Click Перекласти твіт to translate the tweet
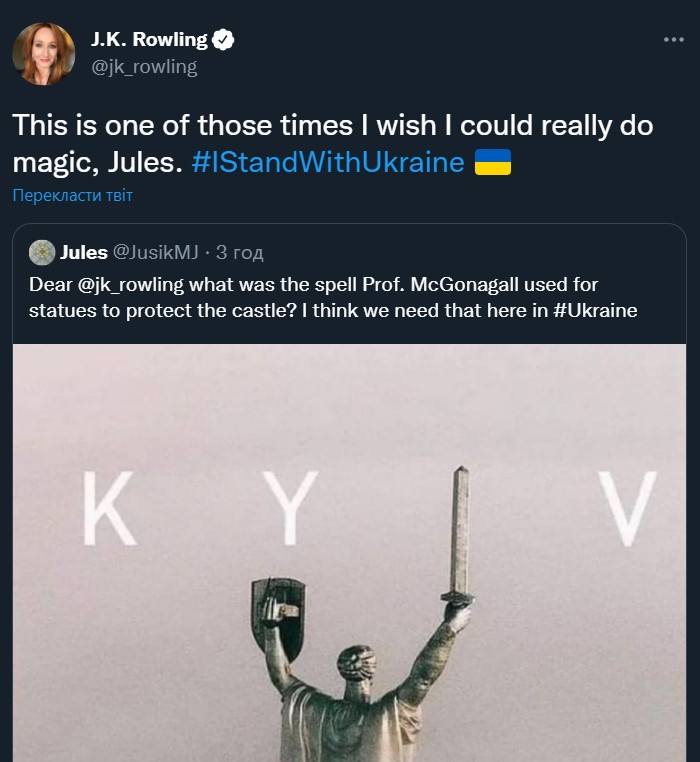The height and width of the screenshot is (762, 700). click(72, 195)
